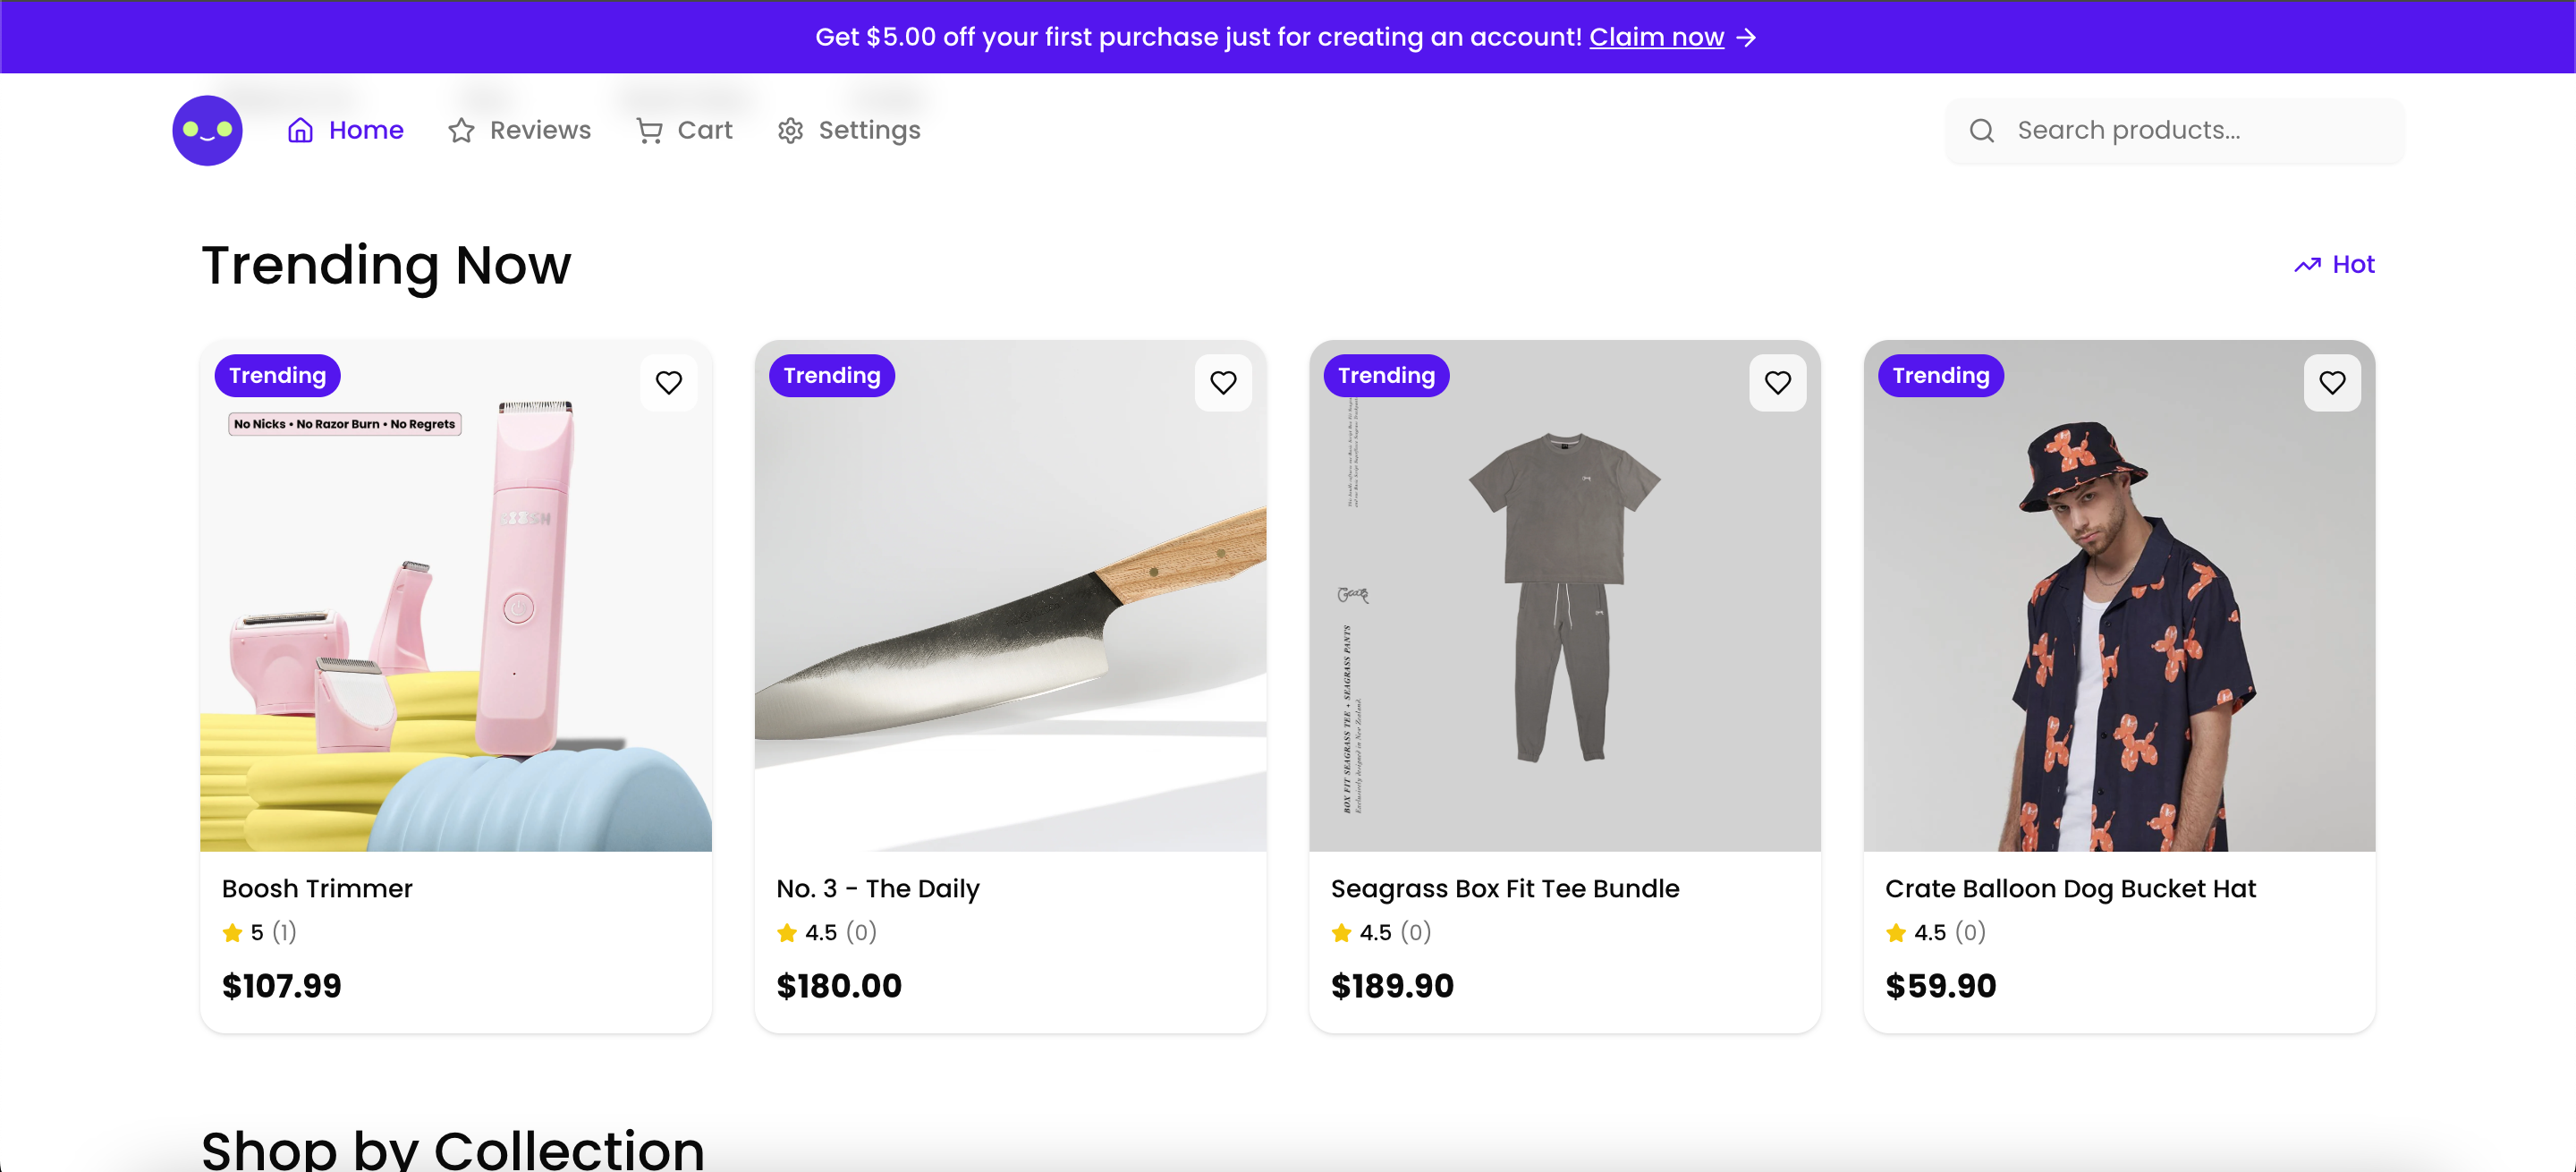Toggle the wishlist heart on Seagrass Box Fit Tee Bundle
The image size is (2576, 1172).
pyautogui.click(x=1778, y=382)
